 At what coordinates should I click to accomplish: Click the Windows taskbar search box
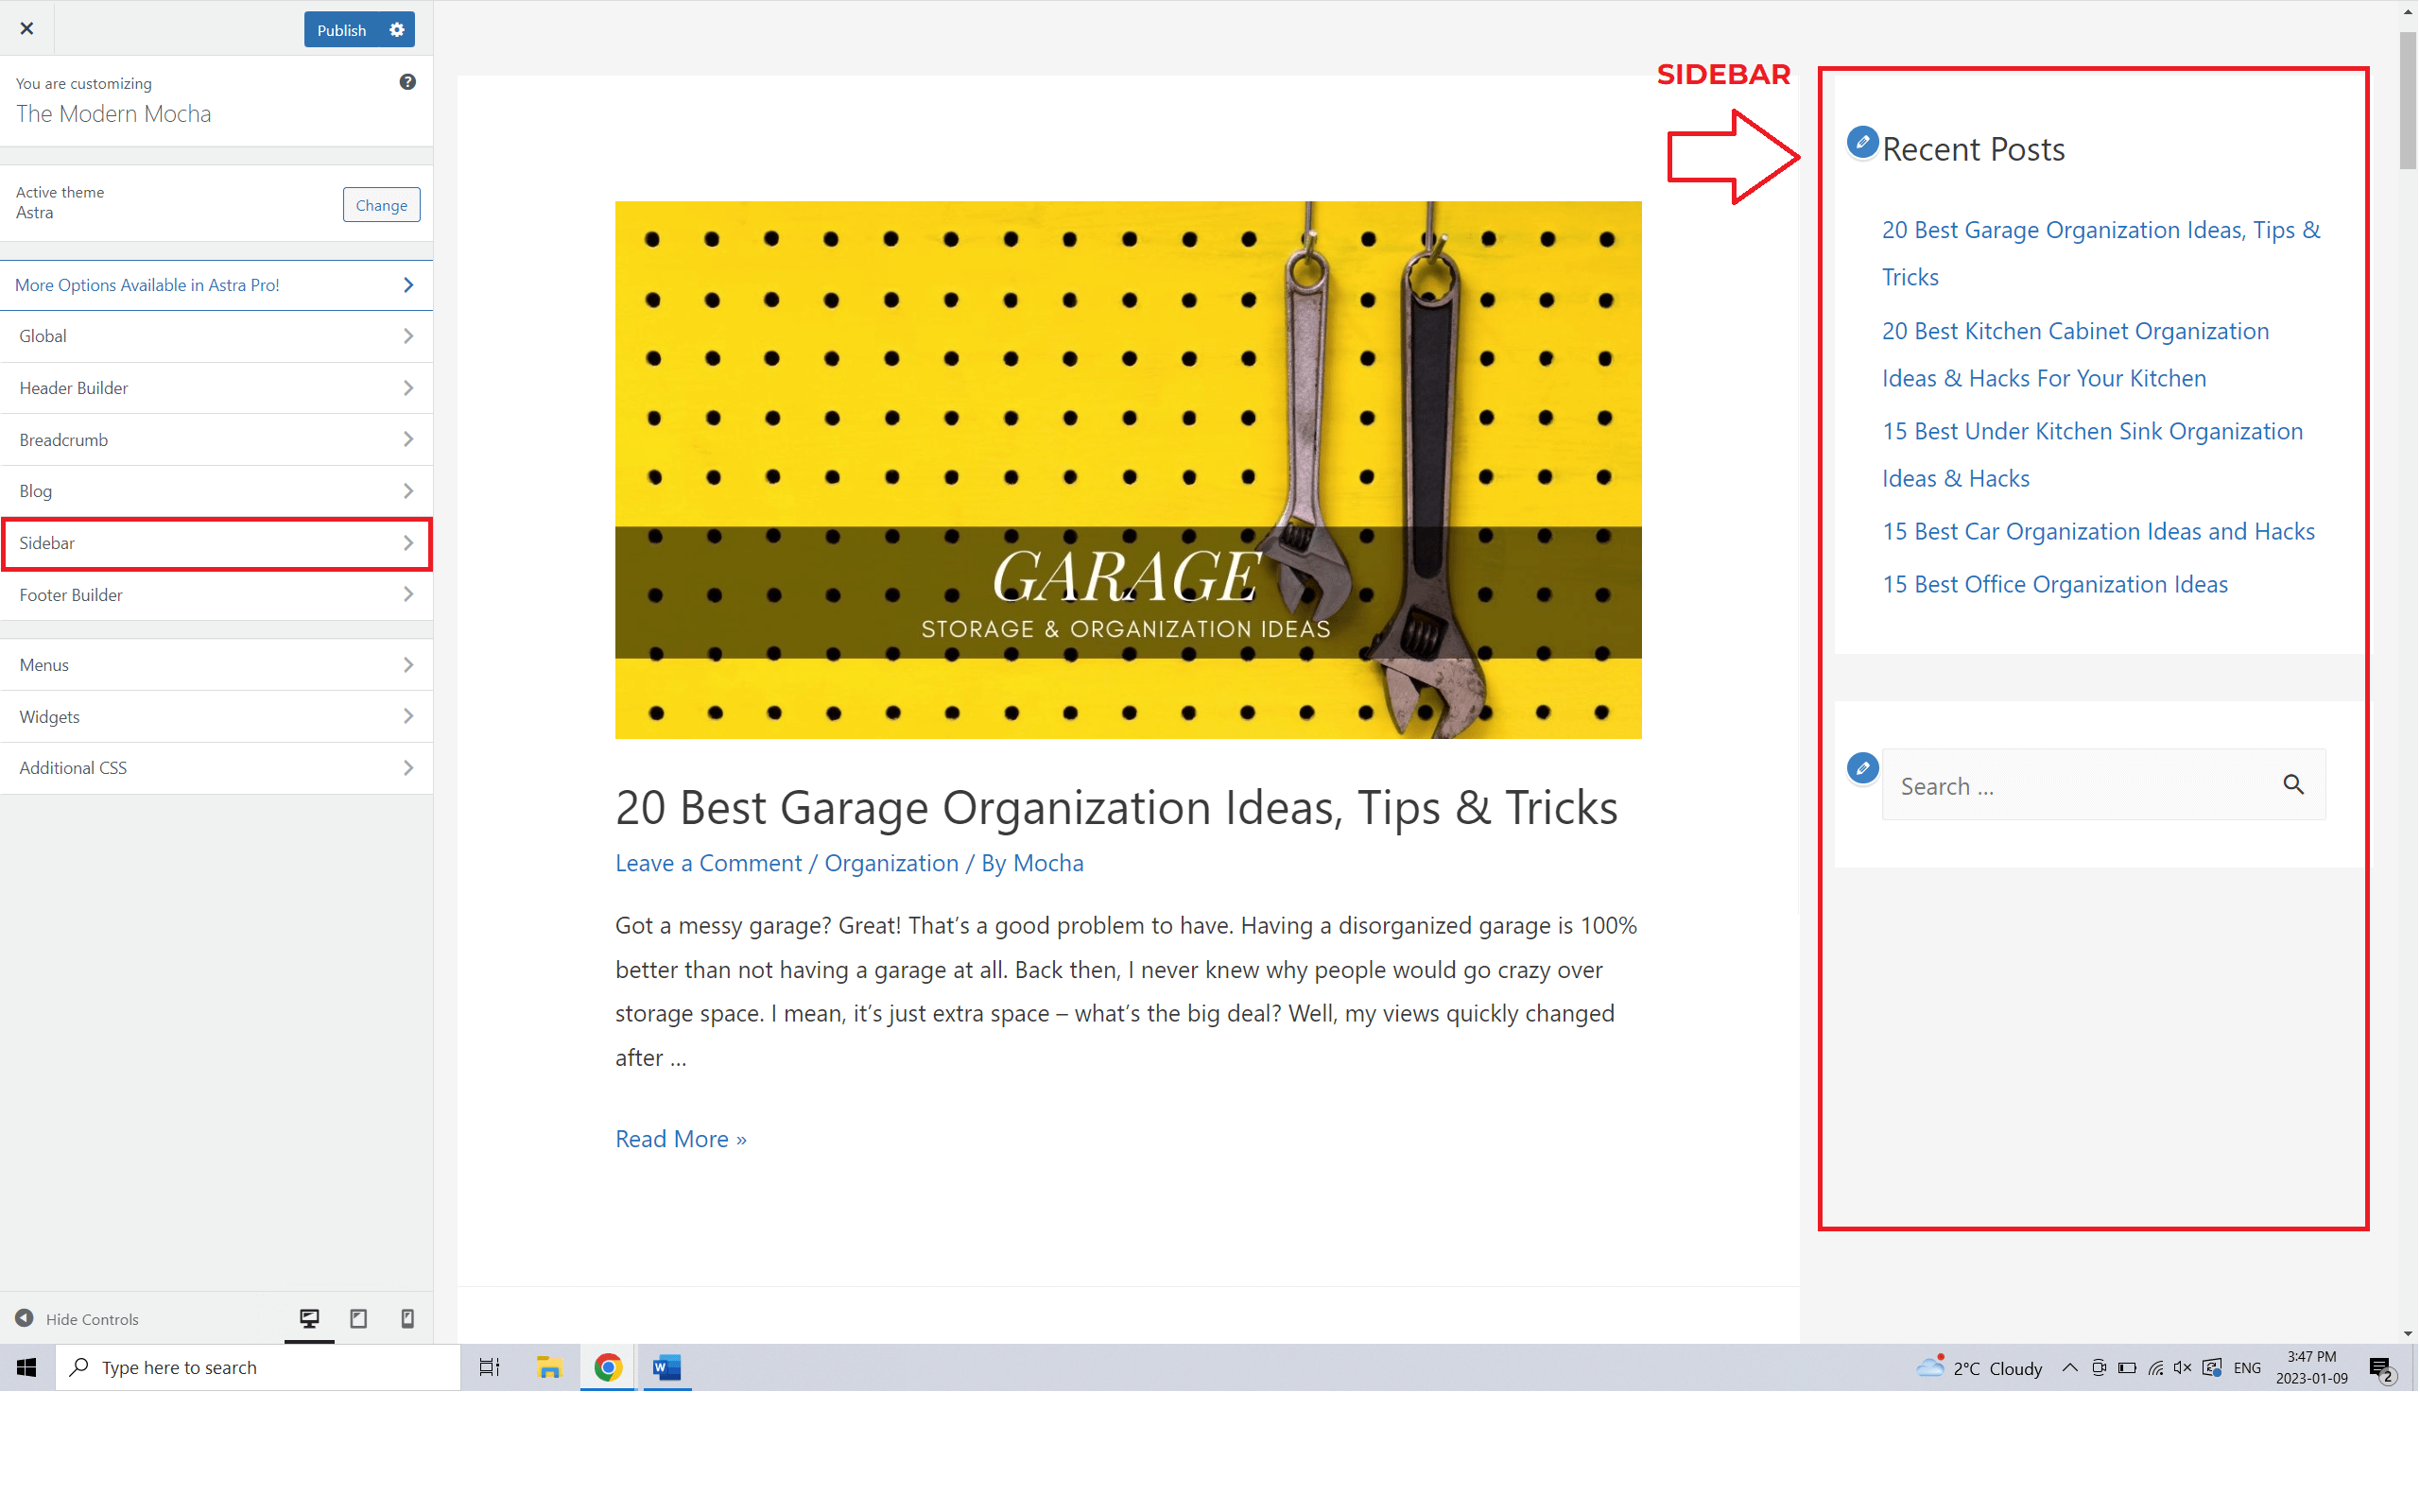coord(258,1368)
